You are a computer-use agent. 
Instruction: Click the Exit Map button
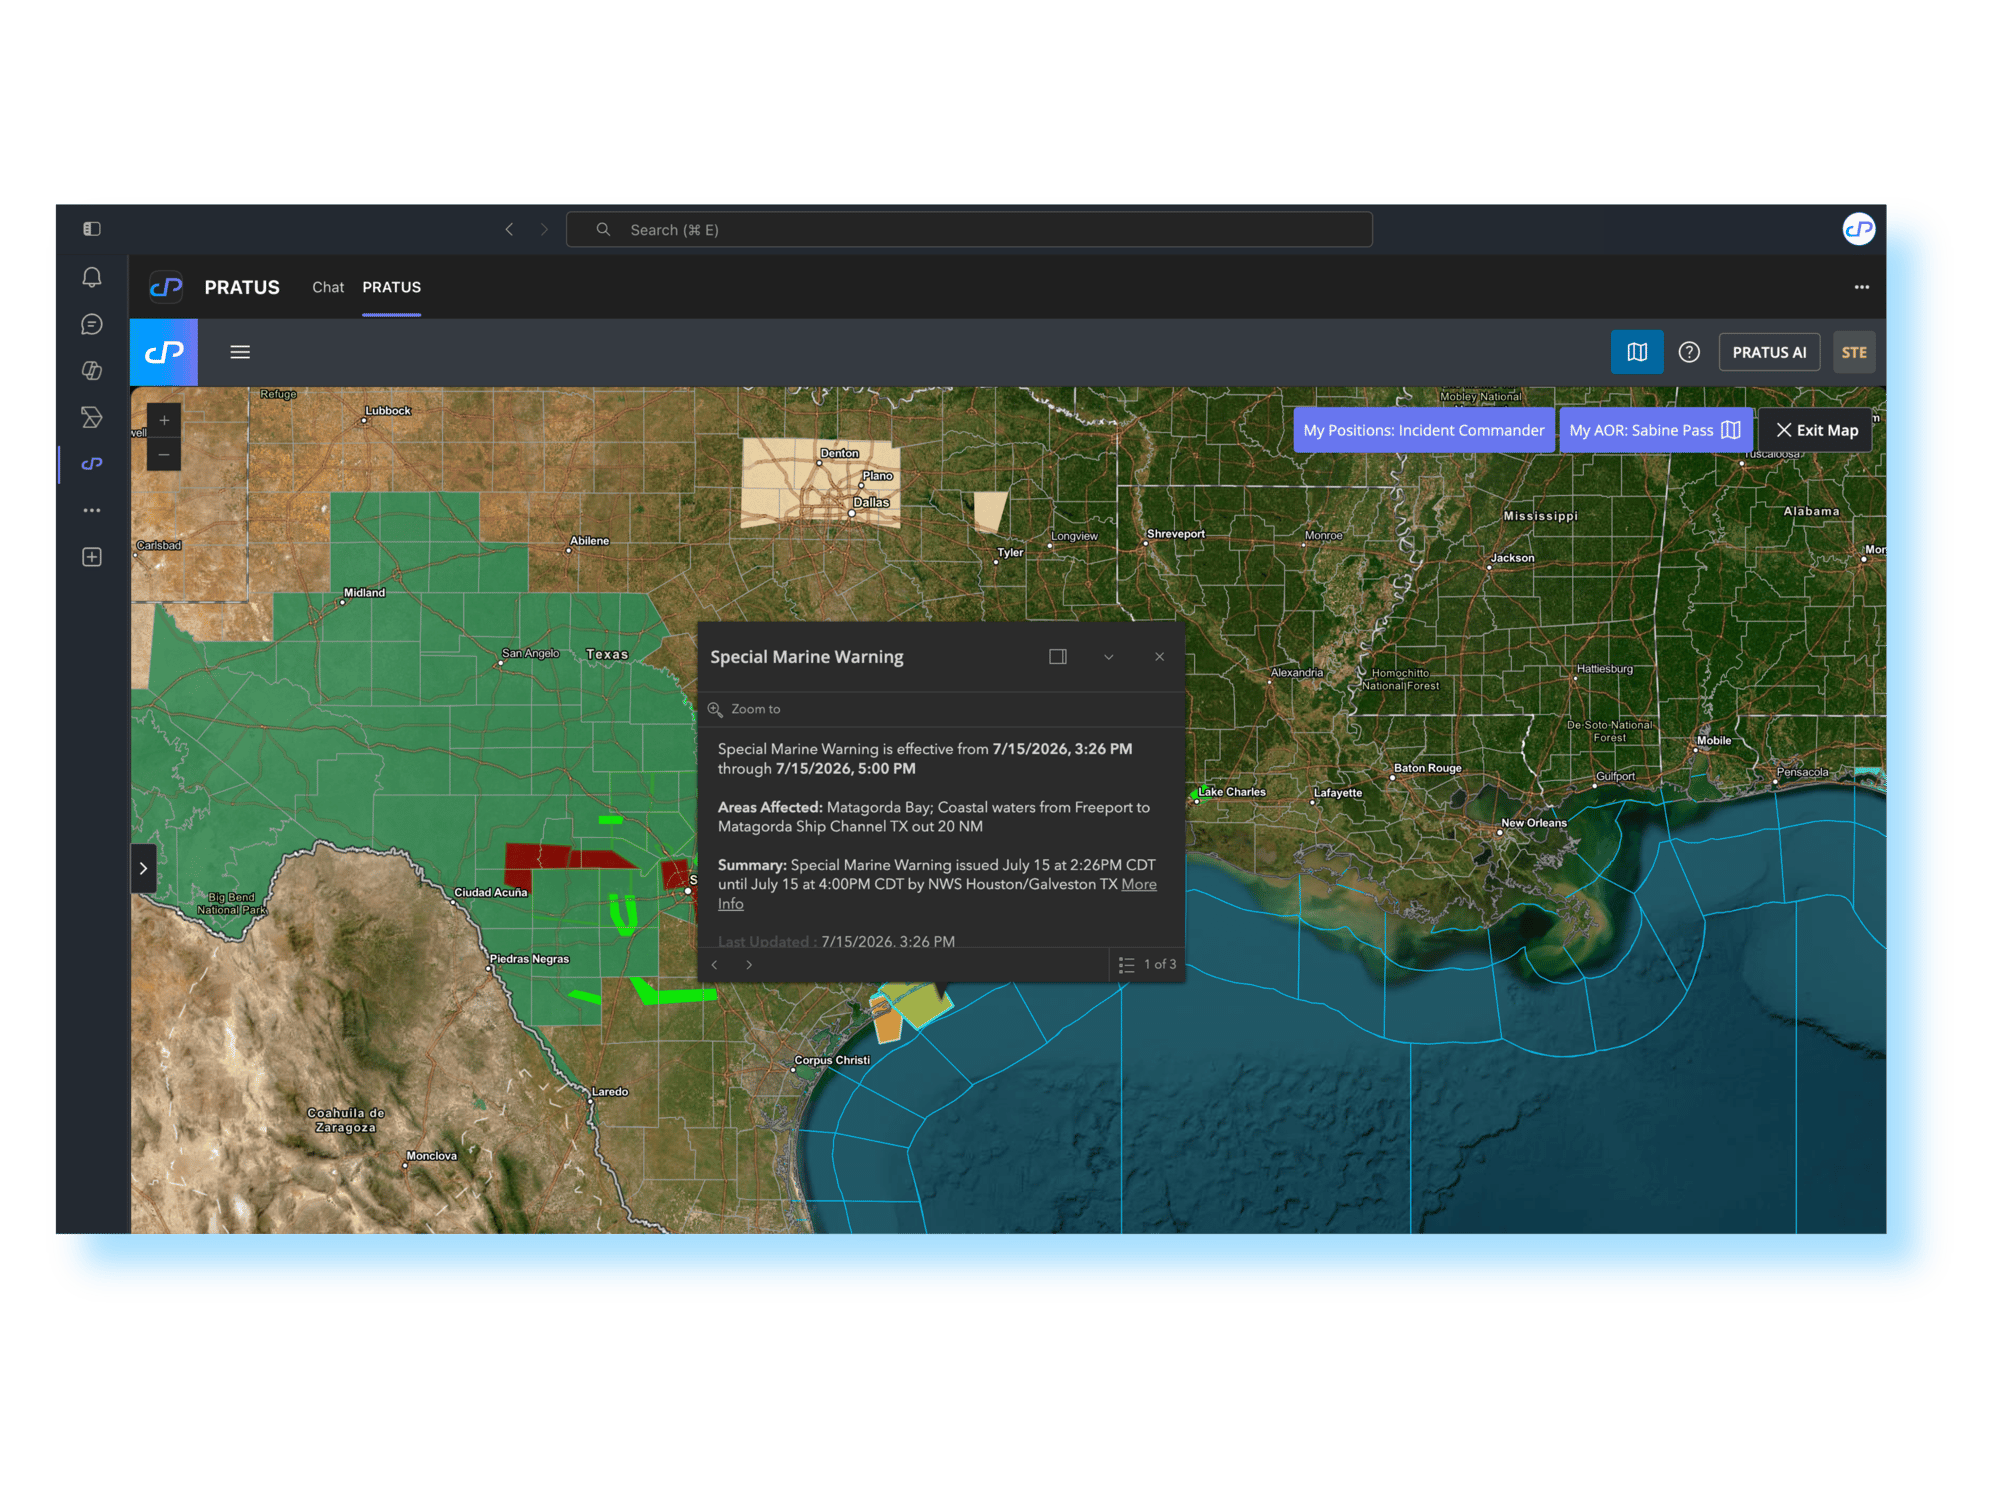pos(1816,430)
